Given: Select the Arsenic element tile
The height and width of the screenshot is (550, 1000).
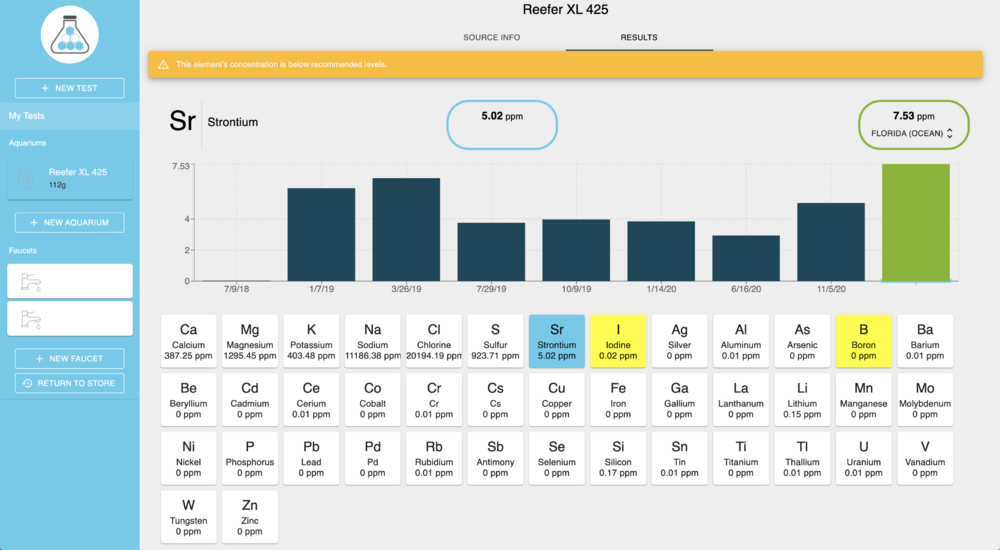Looking at the screenshot, I should (802, 341).
